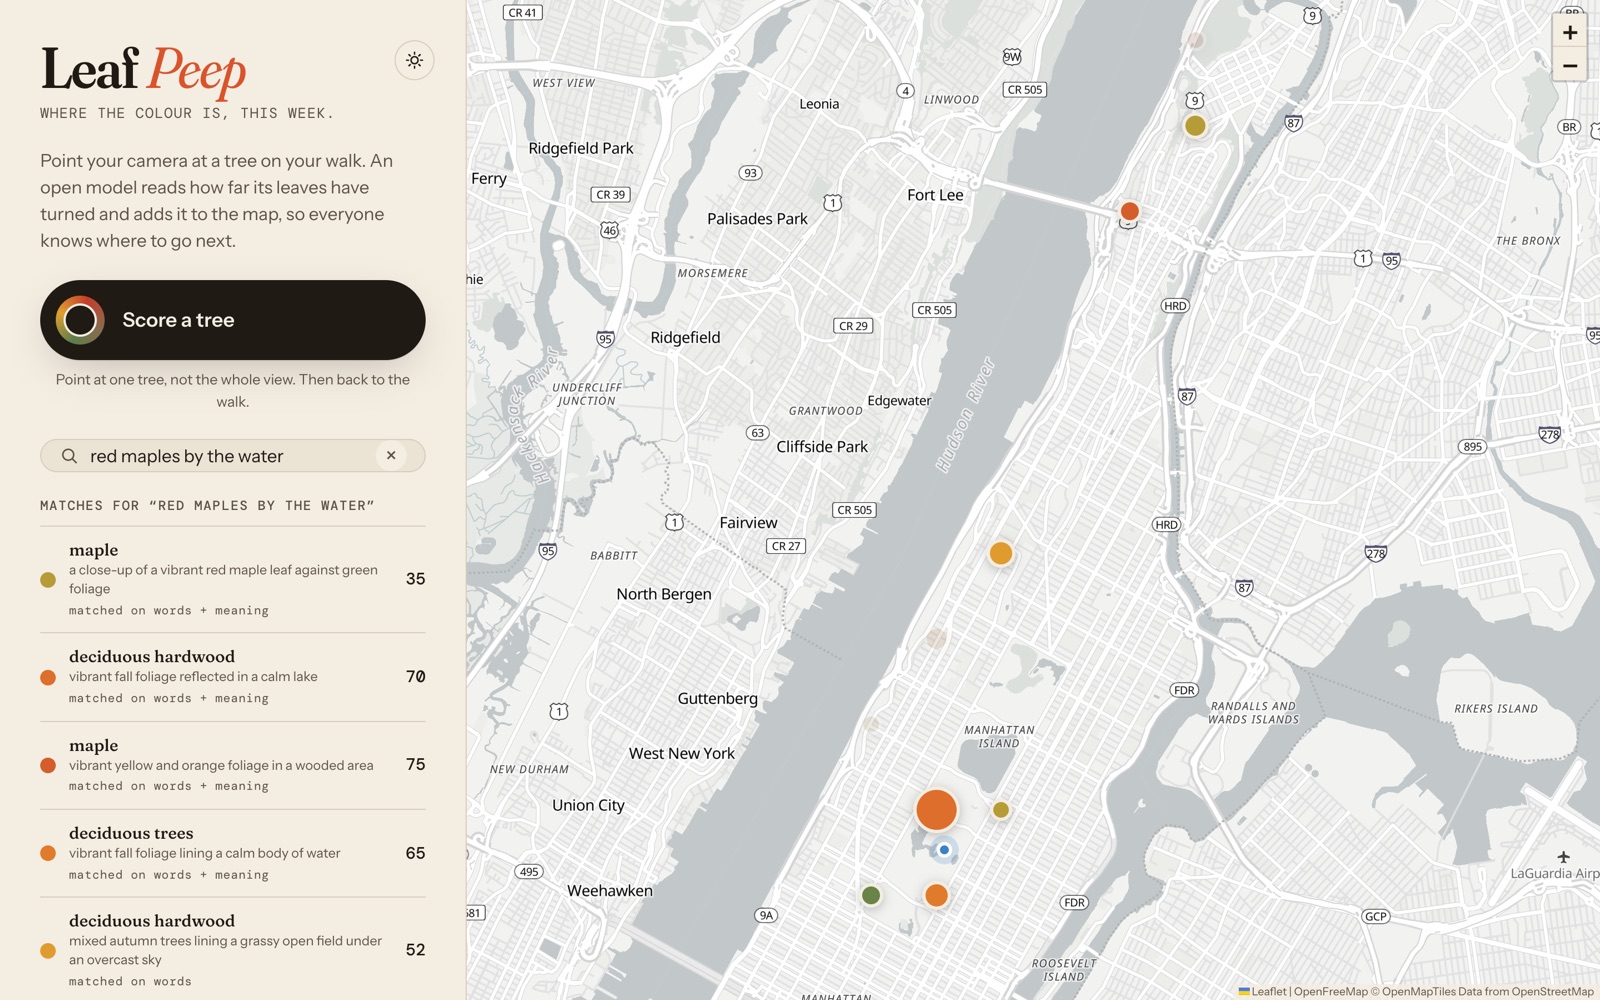
Task: Zoom in on the map
Action: [1570, 32]
